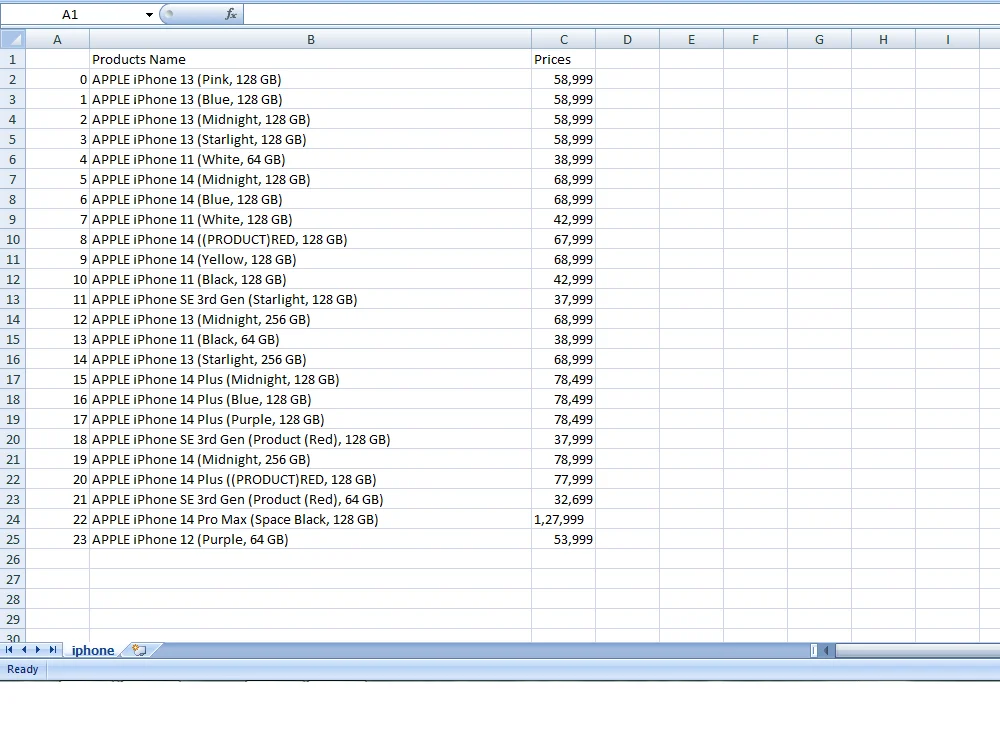The image size is (1000, 750).
Task: Select column C header
Action: [564, 40]
